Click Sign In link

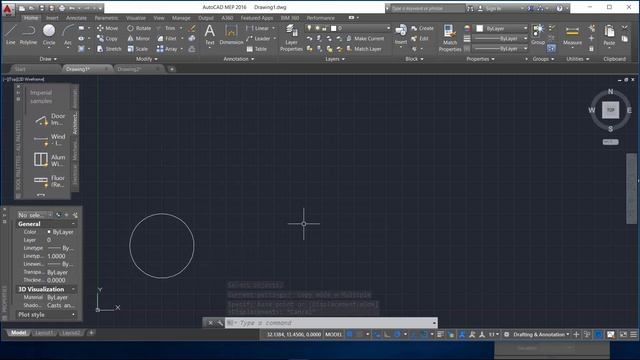point(493,8)
